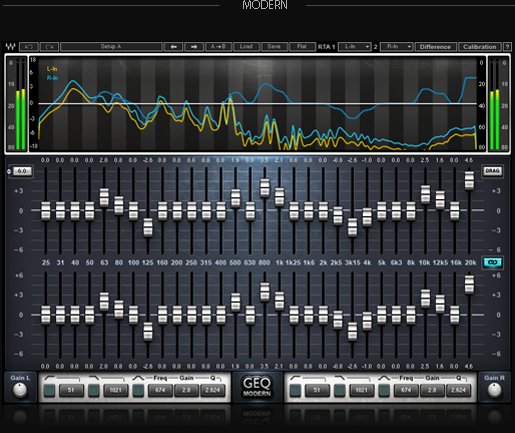
Task: Enable the left channel high-pass filter
Action: 50,390
